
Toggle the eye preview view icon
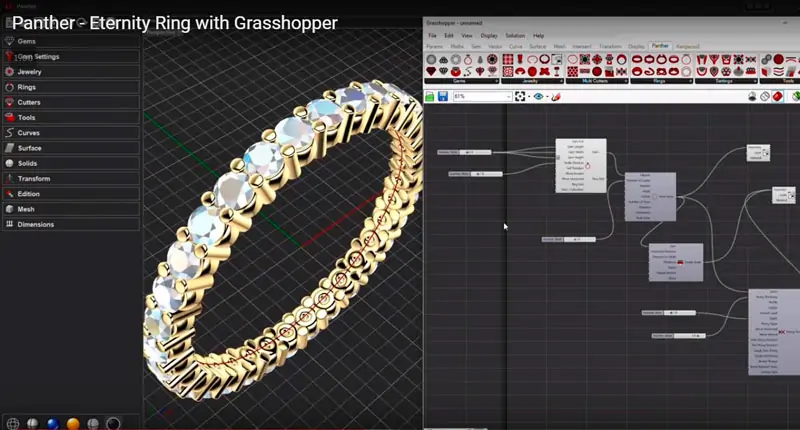coord(538,96)
